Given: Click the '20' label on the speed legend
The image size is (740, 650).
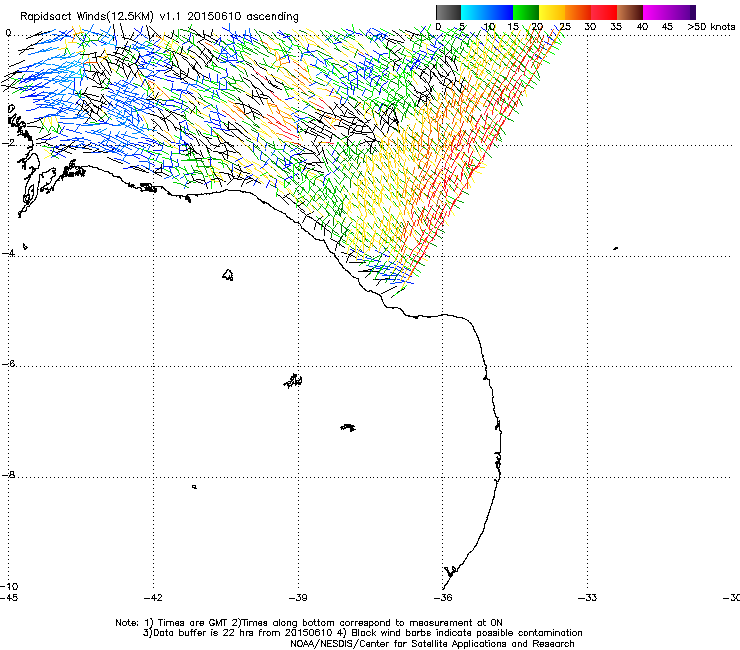Looking at the screenshot, I should (x=537, y=27).
